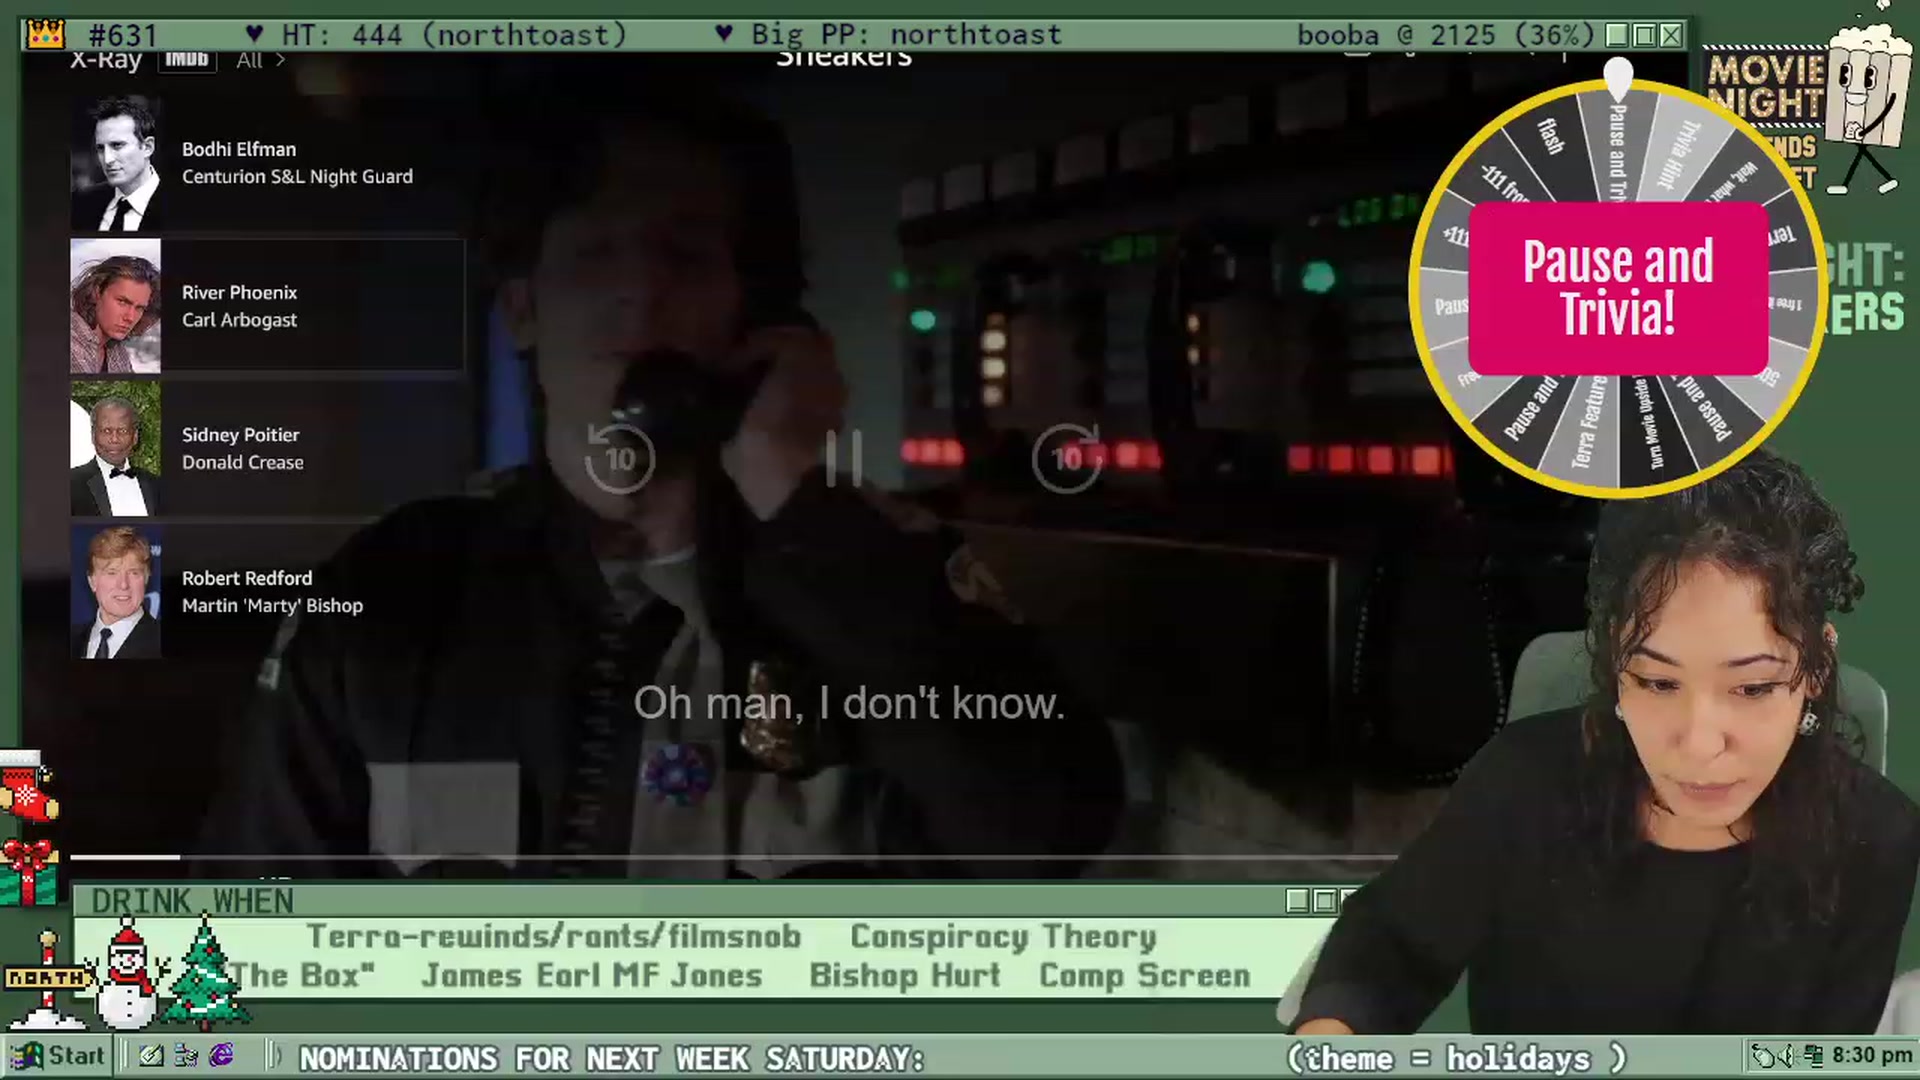Minimize the DRINK WHEN window
This screenshot has width=1920, height=1080.
(1297, 901)
